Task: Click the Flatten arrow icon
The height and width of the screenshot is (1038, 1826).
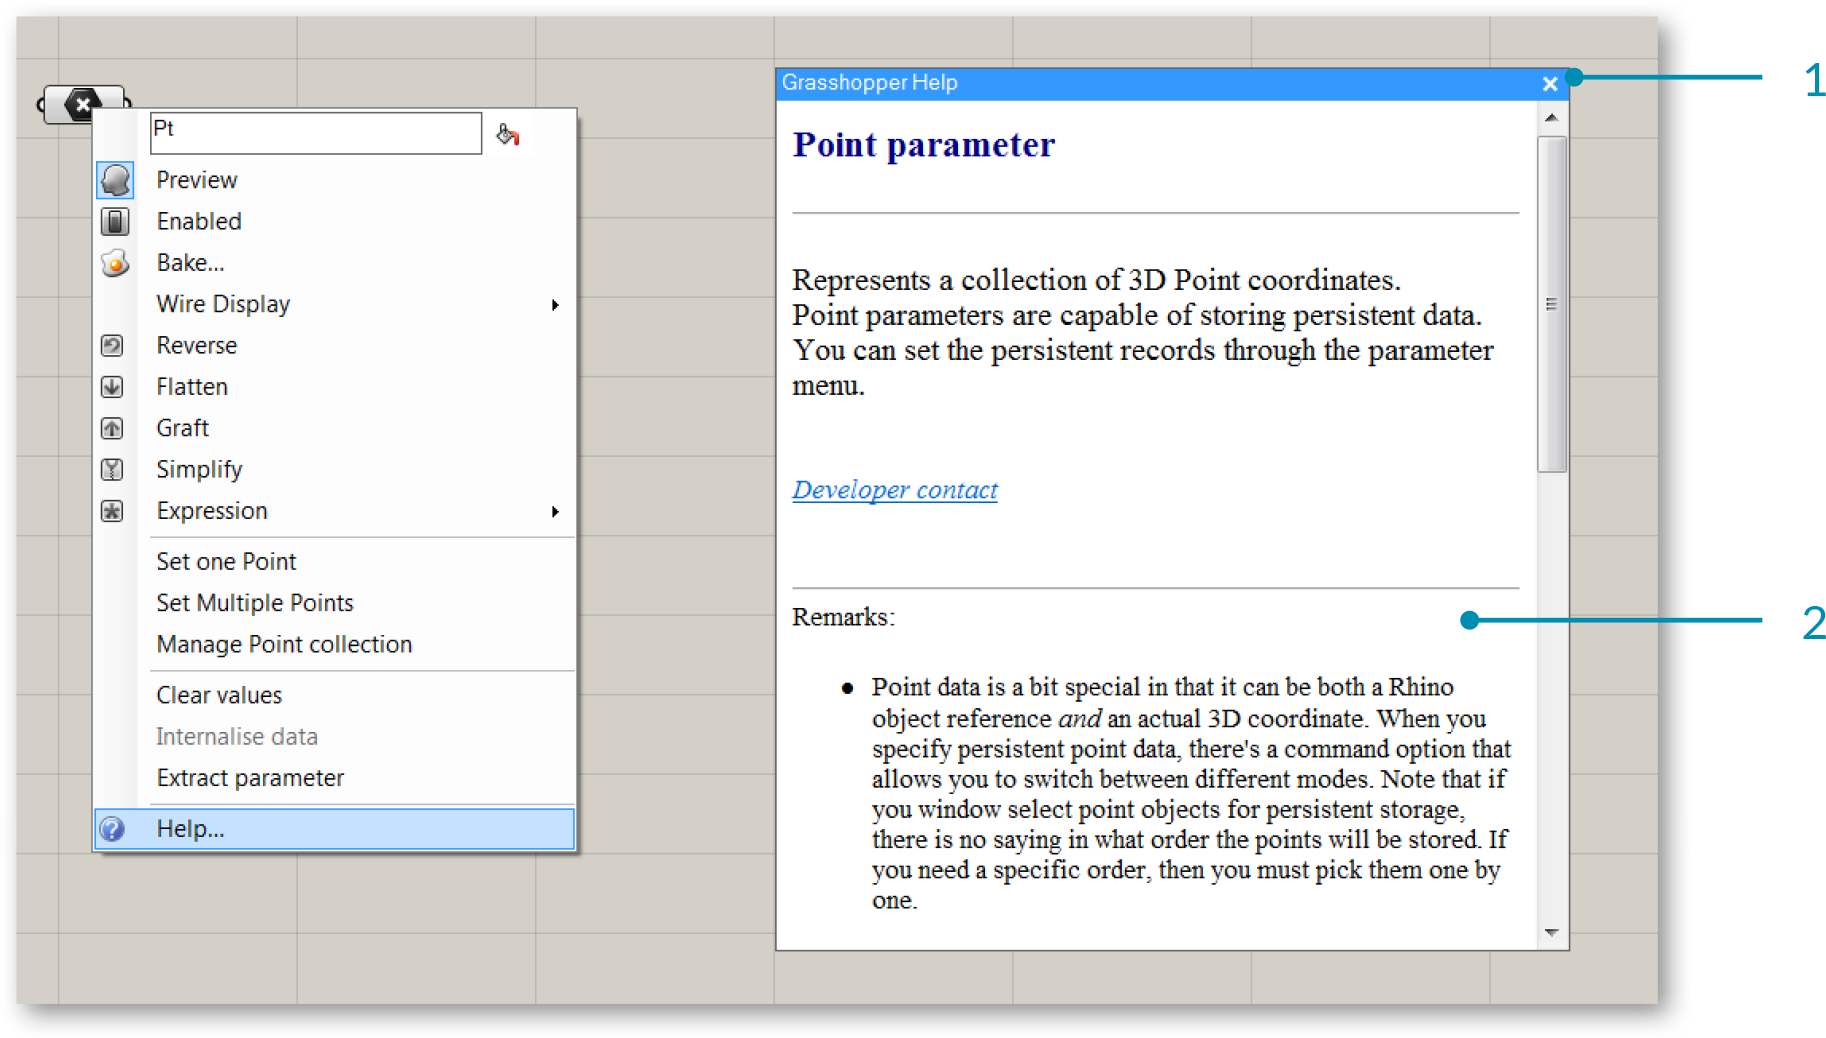Action: [x=112, y=387]
